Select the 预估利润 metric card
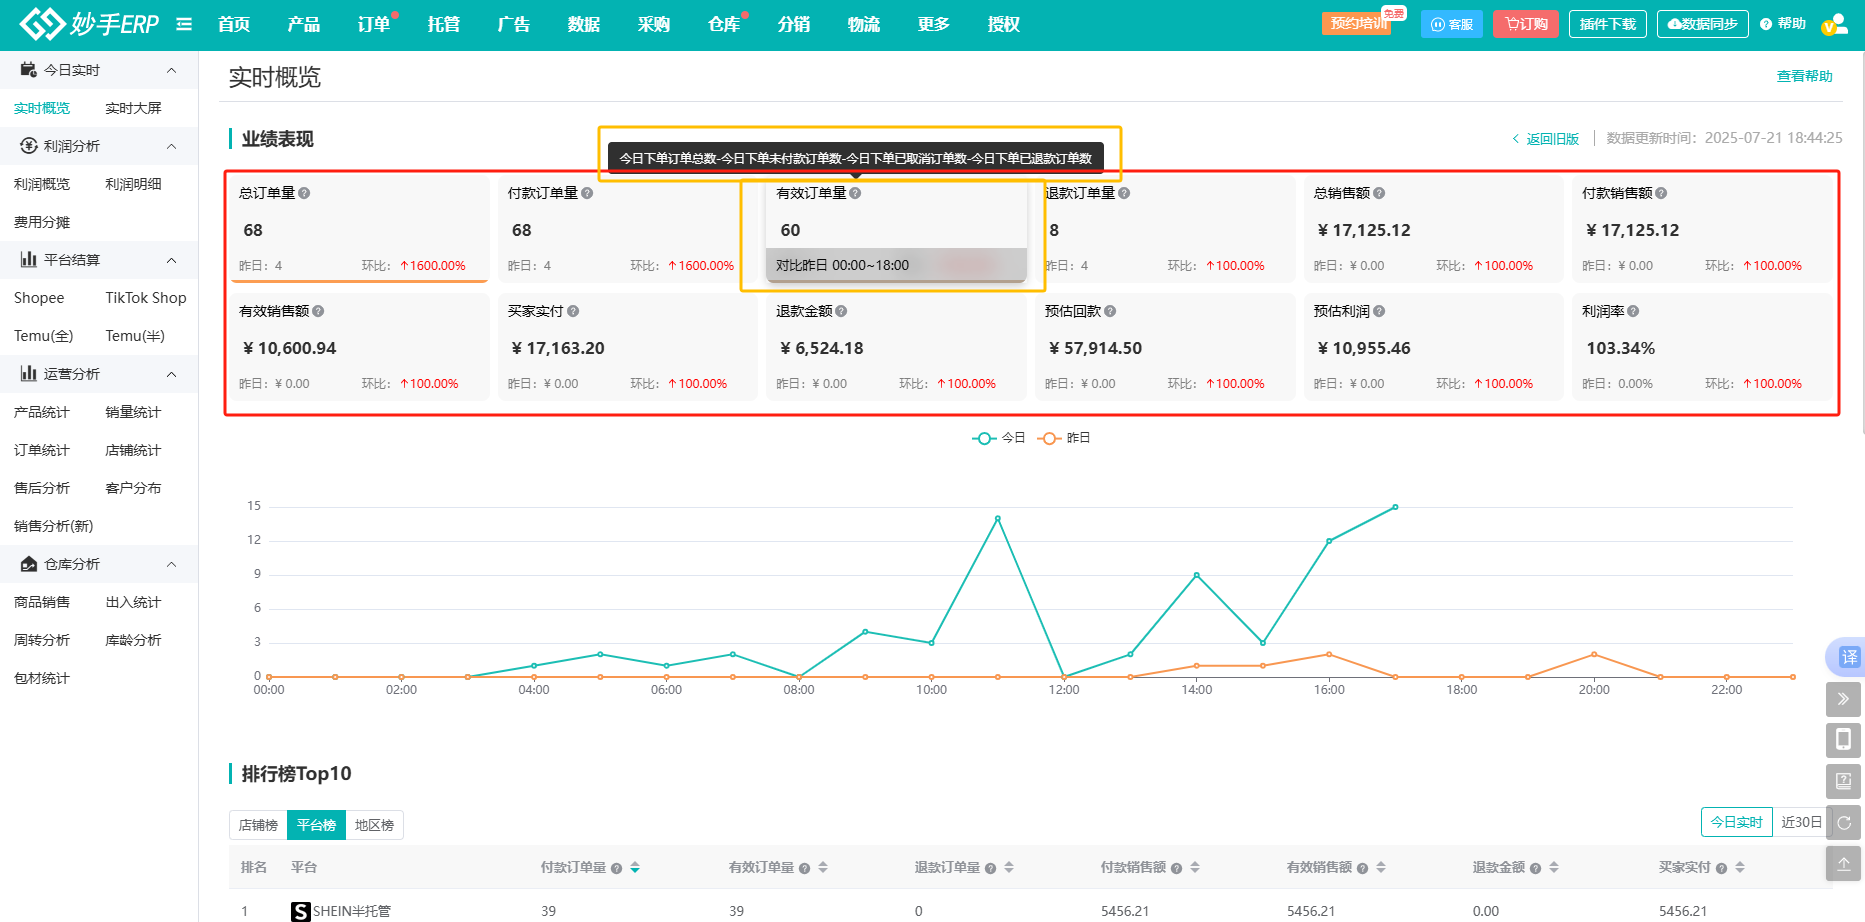The height and width of the screenshot is (922, 1865). click(1433, 347)
